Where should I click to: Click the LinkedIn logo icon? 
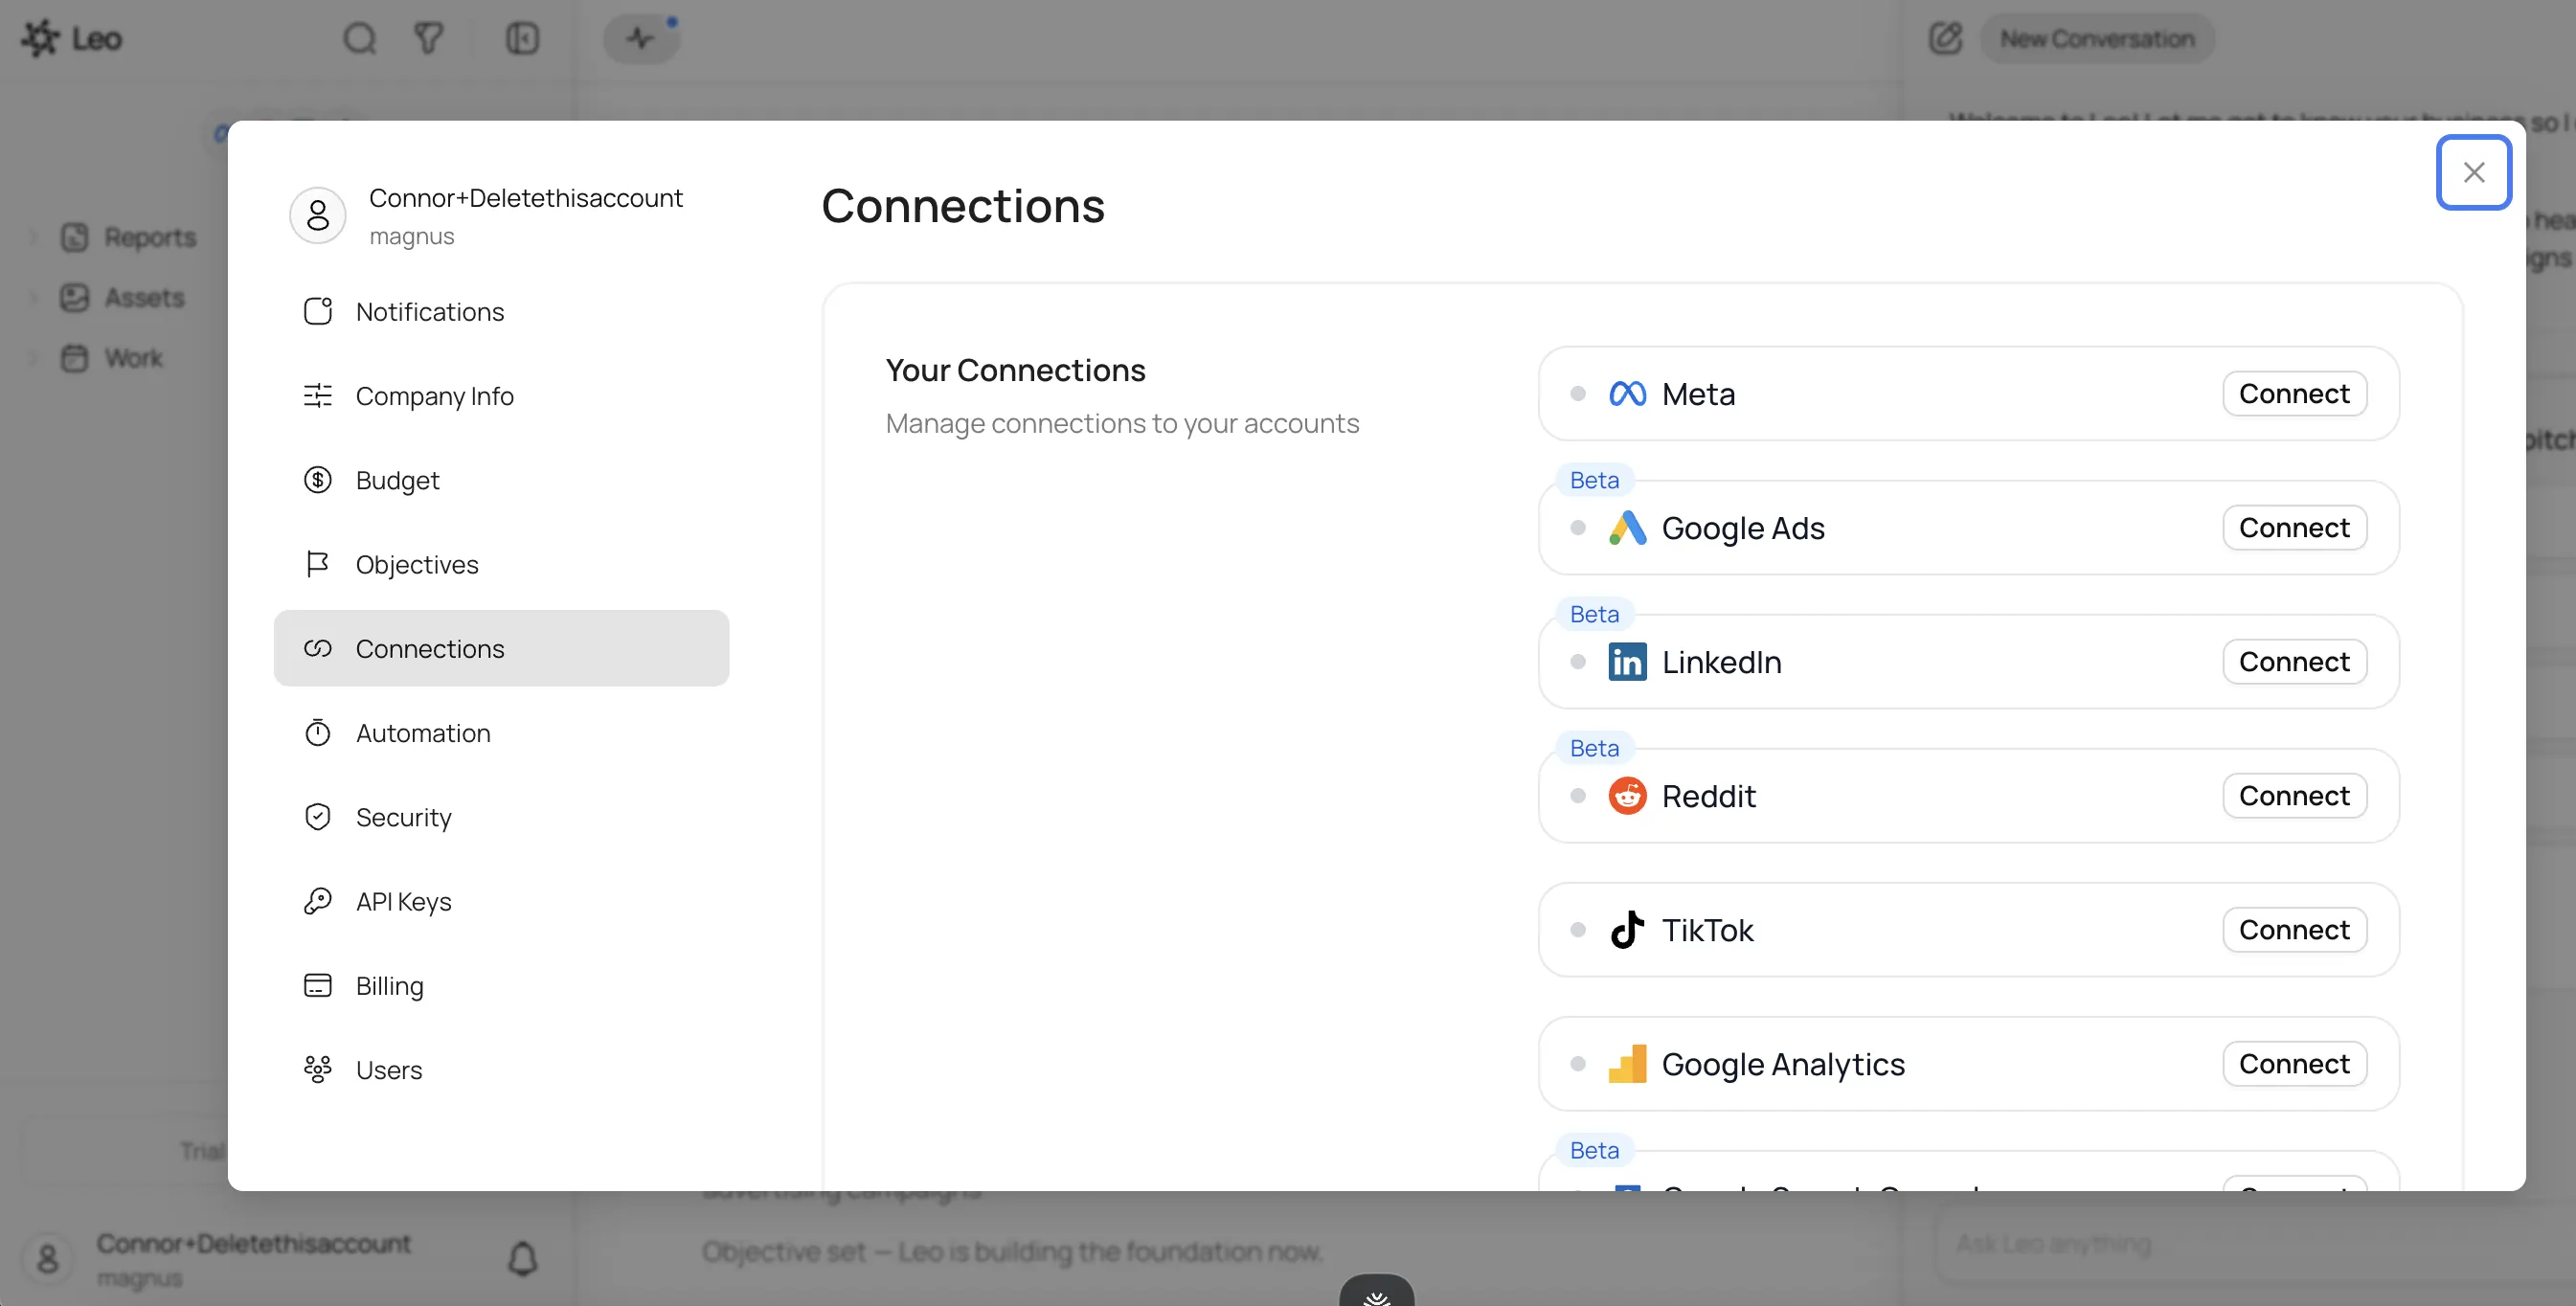pos(1627,662)
